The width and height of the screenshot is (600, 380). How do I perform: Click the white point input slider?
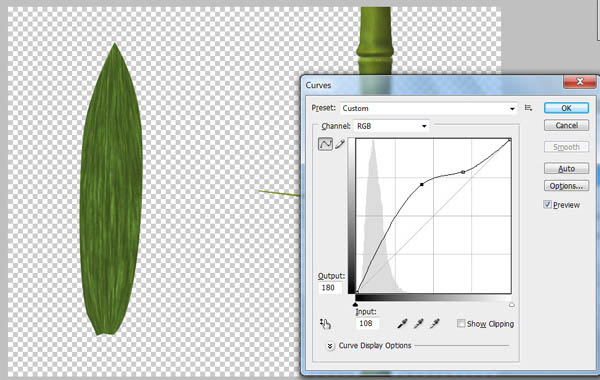coord(512,305)
